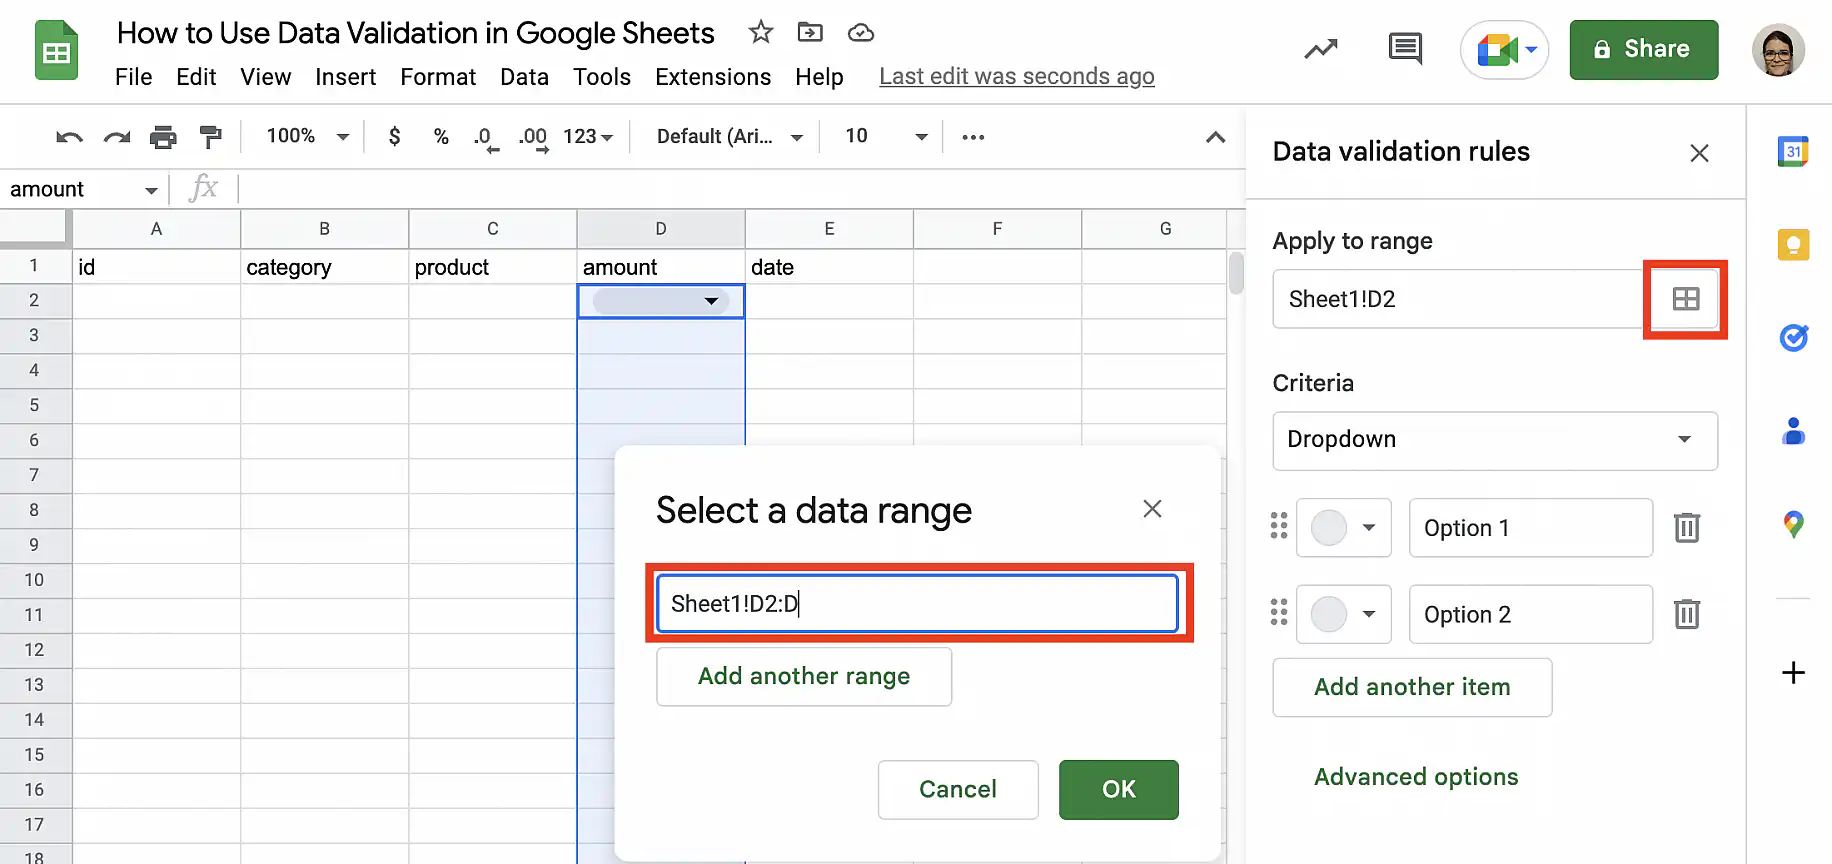This screenshot has width=1832, height=864.
Task: Select the Paint format tool
Action: coord(210,137)
